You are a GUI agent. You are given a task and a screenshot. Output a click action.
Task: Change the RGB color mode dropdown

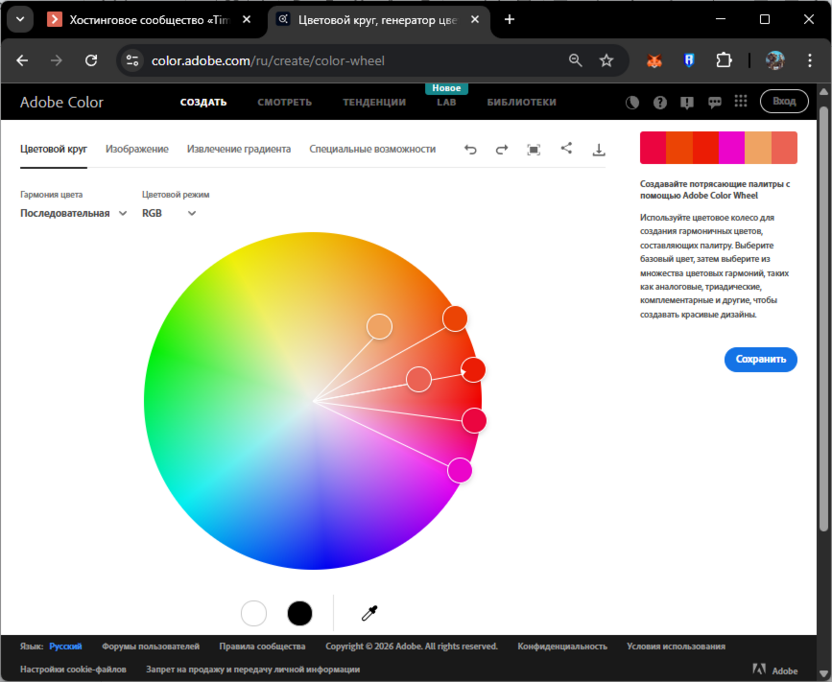[168, 213]
